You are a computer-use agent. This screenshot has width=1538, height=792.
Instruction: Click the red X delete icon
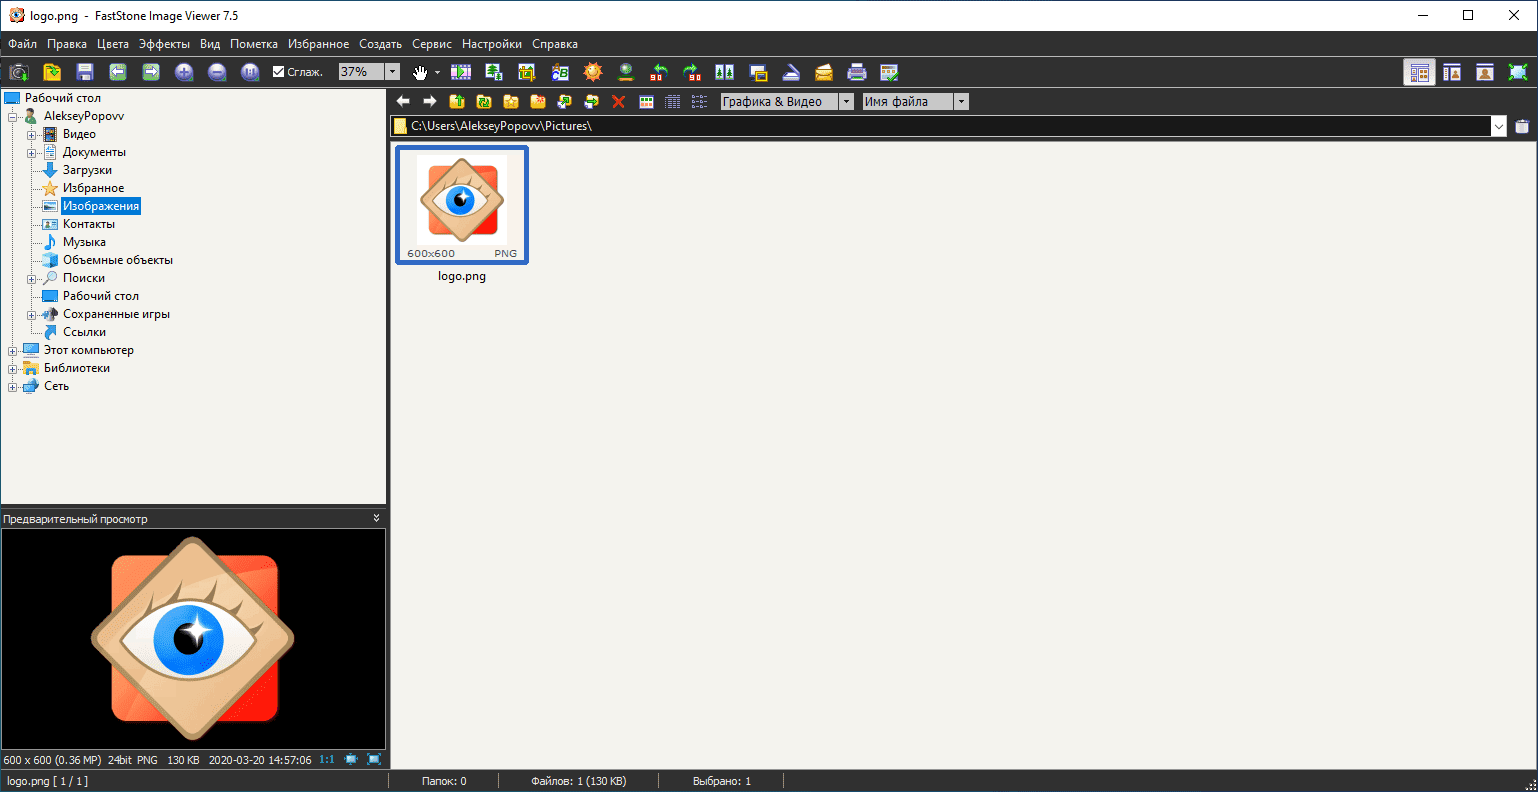click(618, 101)
